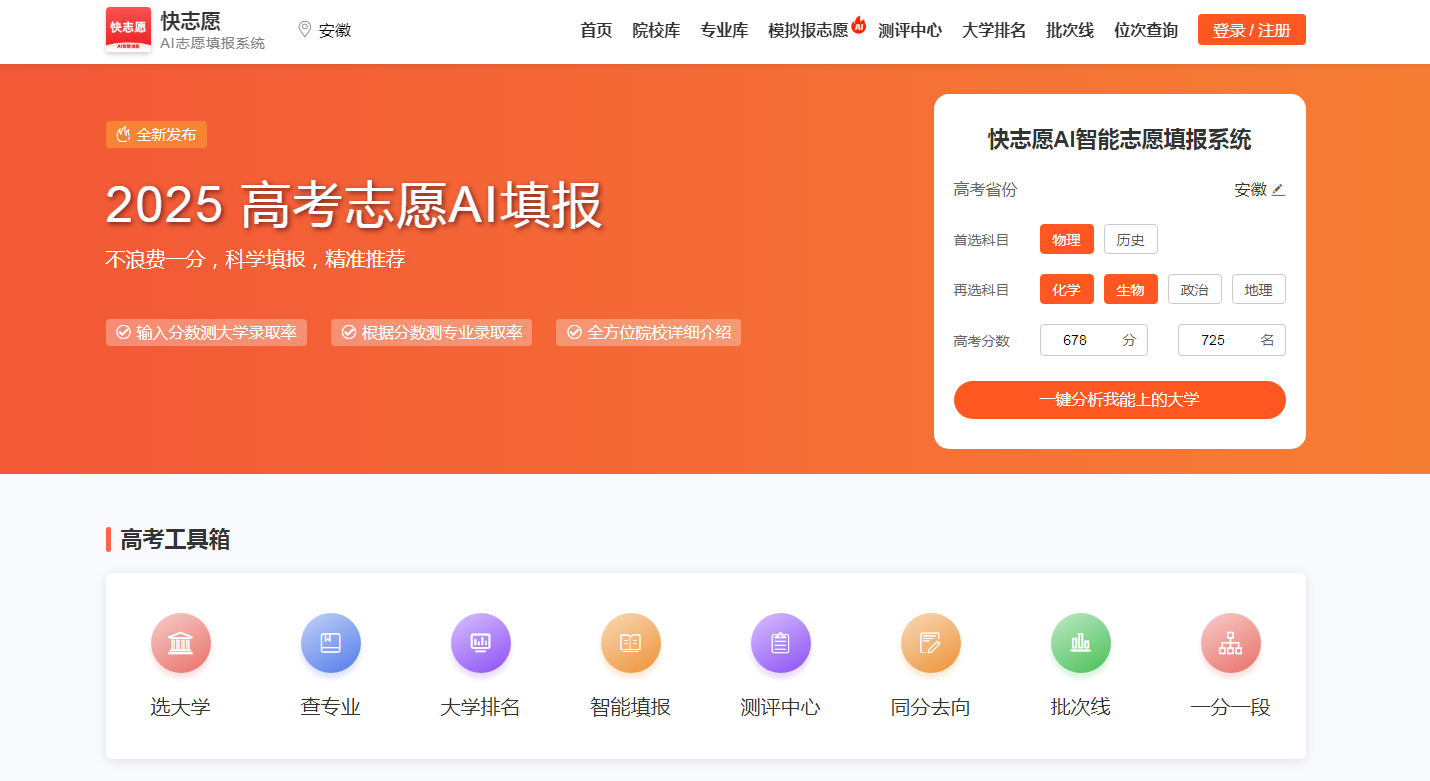The height and width of the screenshot is (781, 1430).
Task: Click the 高考省份 label
Action: pos(986,190)
